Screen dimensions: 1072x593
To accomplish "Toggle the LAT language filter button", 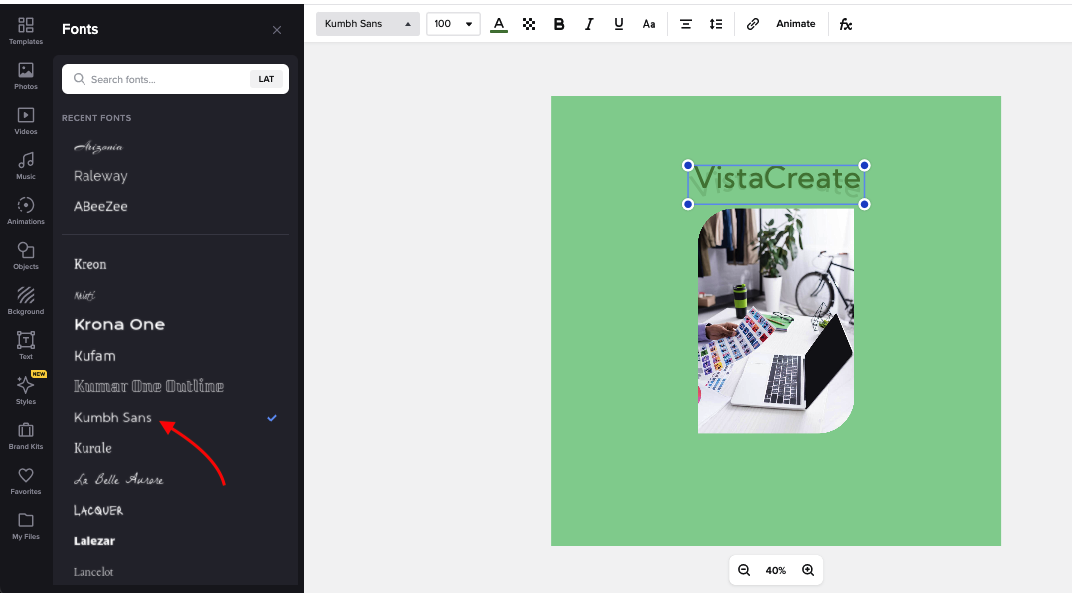I will (266, 79).
